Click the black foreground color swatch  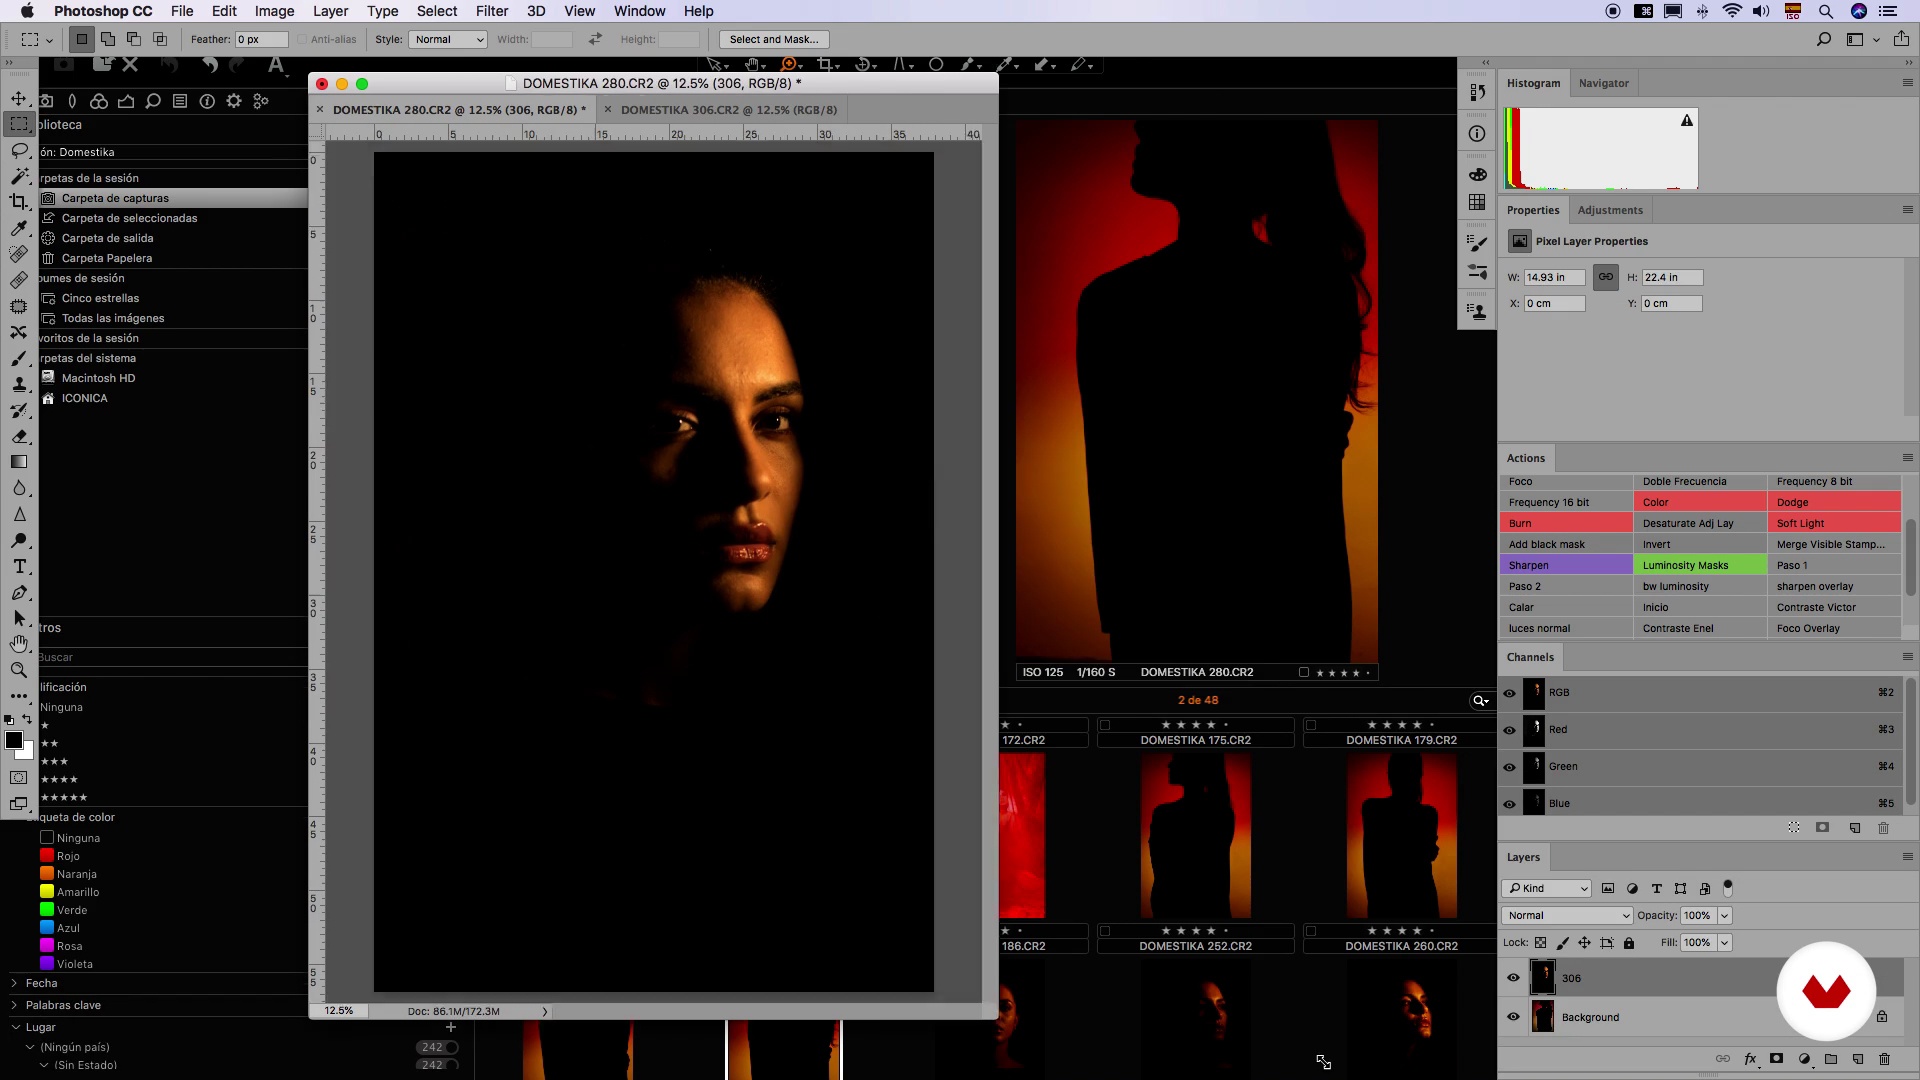point(13,740)
